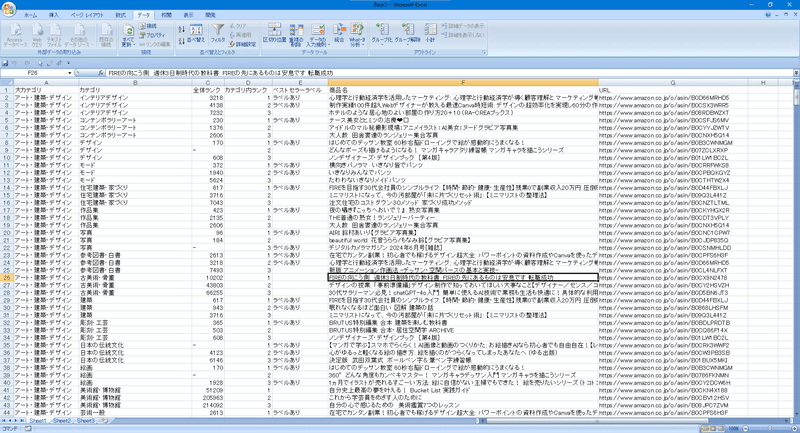Click 重複の削除 remove duplicates
The width and height of the screenshot is (800, 433).
296,35
